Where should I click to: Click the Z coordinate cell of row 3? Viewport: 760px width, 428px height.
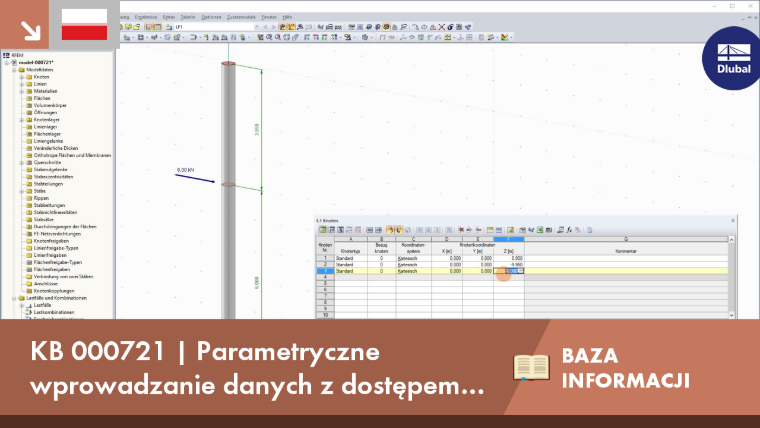coord(508,271)
